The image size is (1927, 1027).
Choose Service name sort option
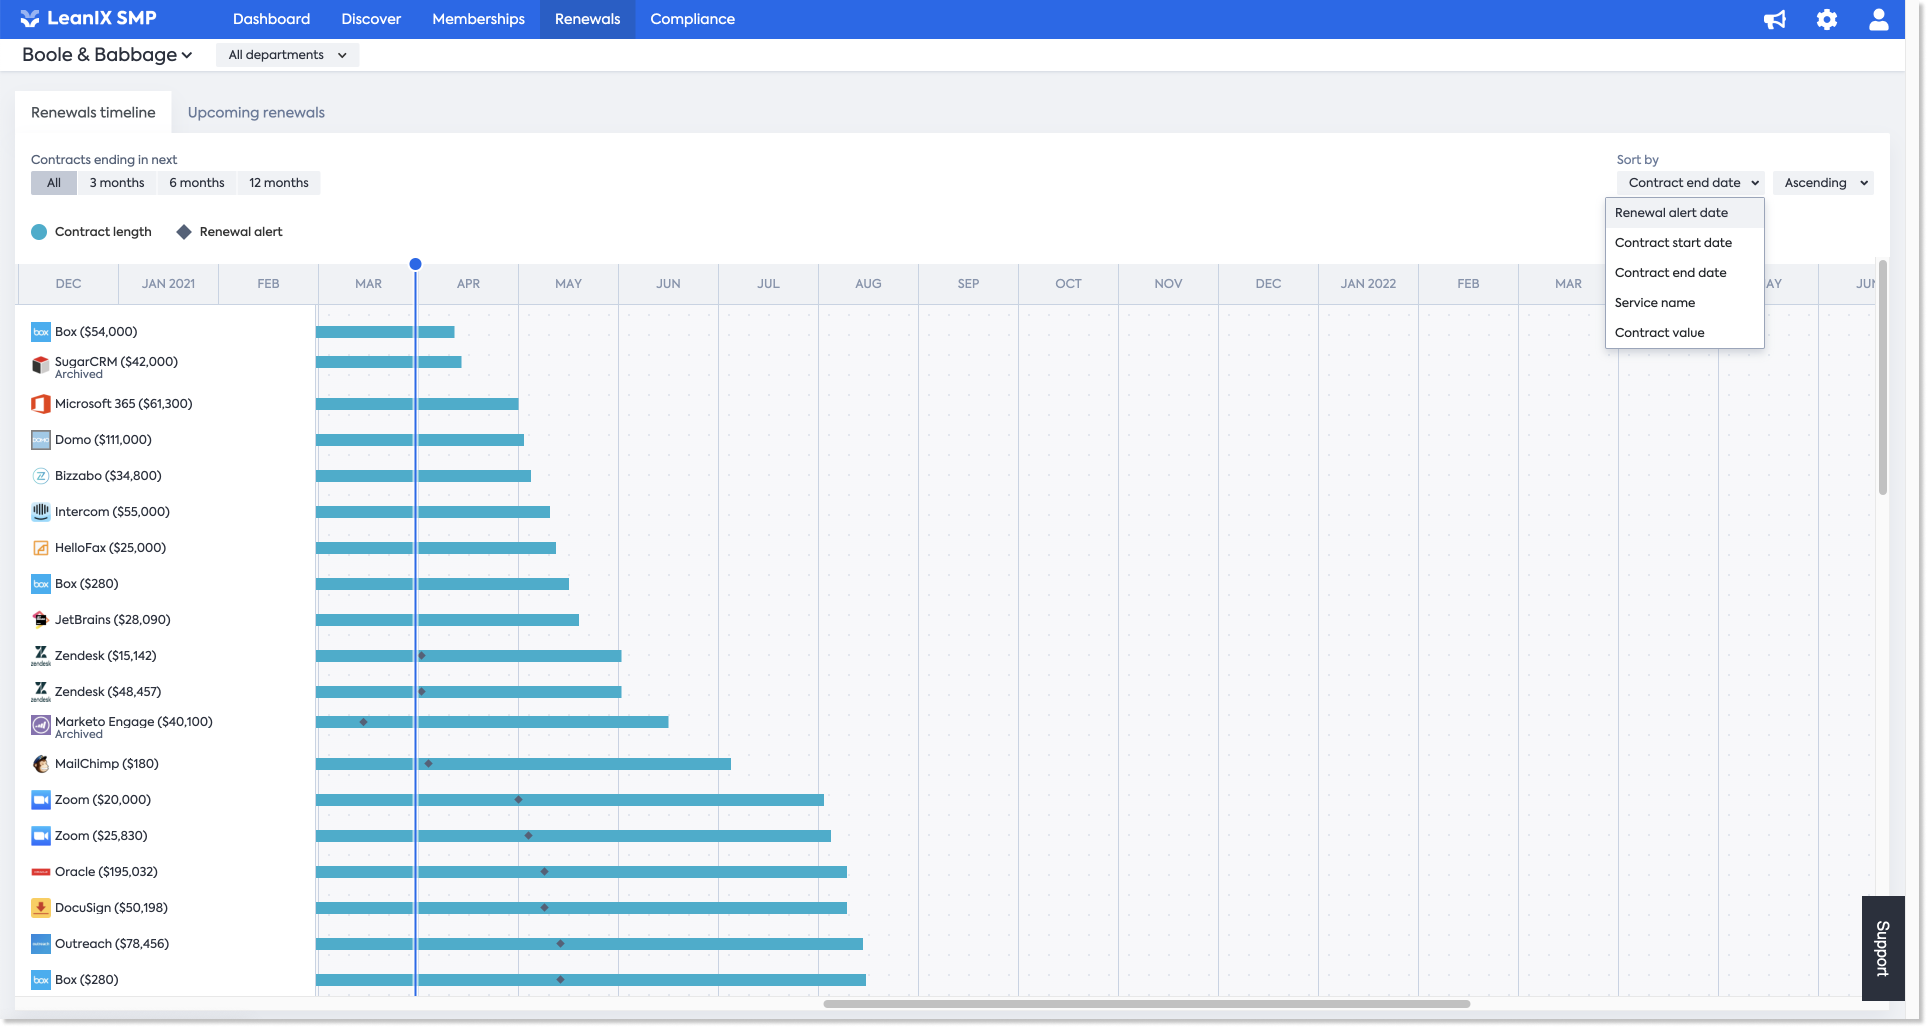1684,303
